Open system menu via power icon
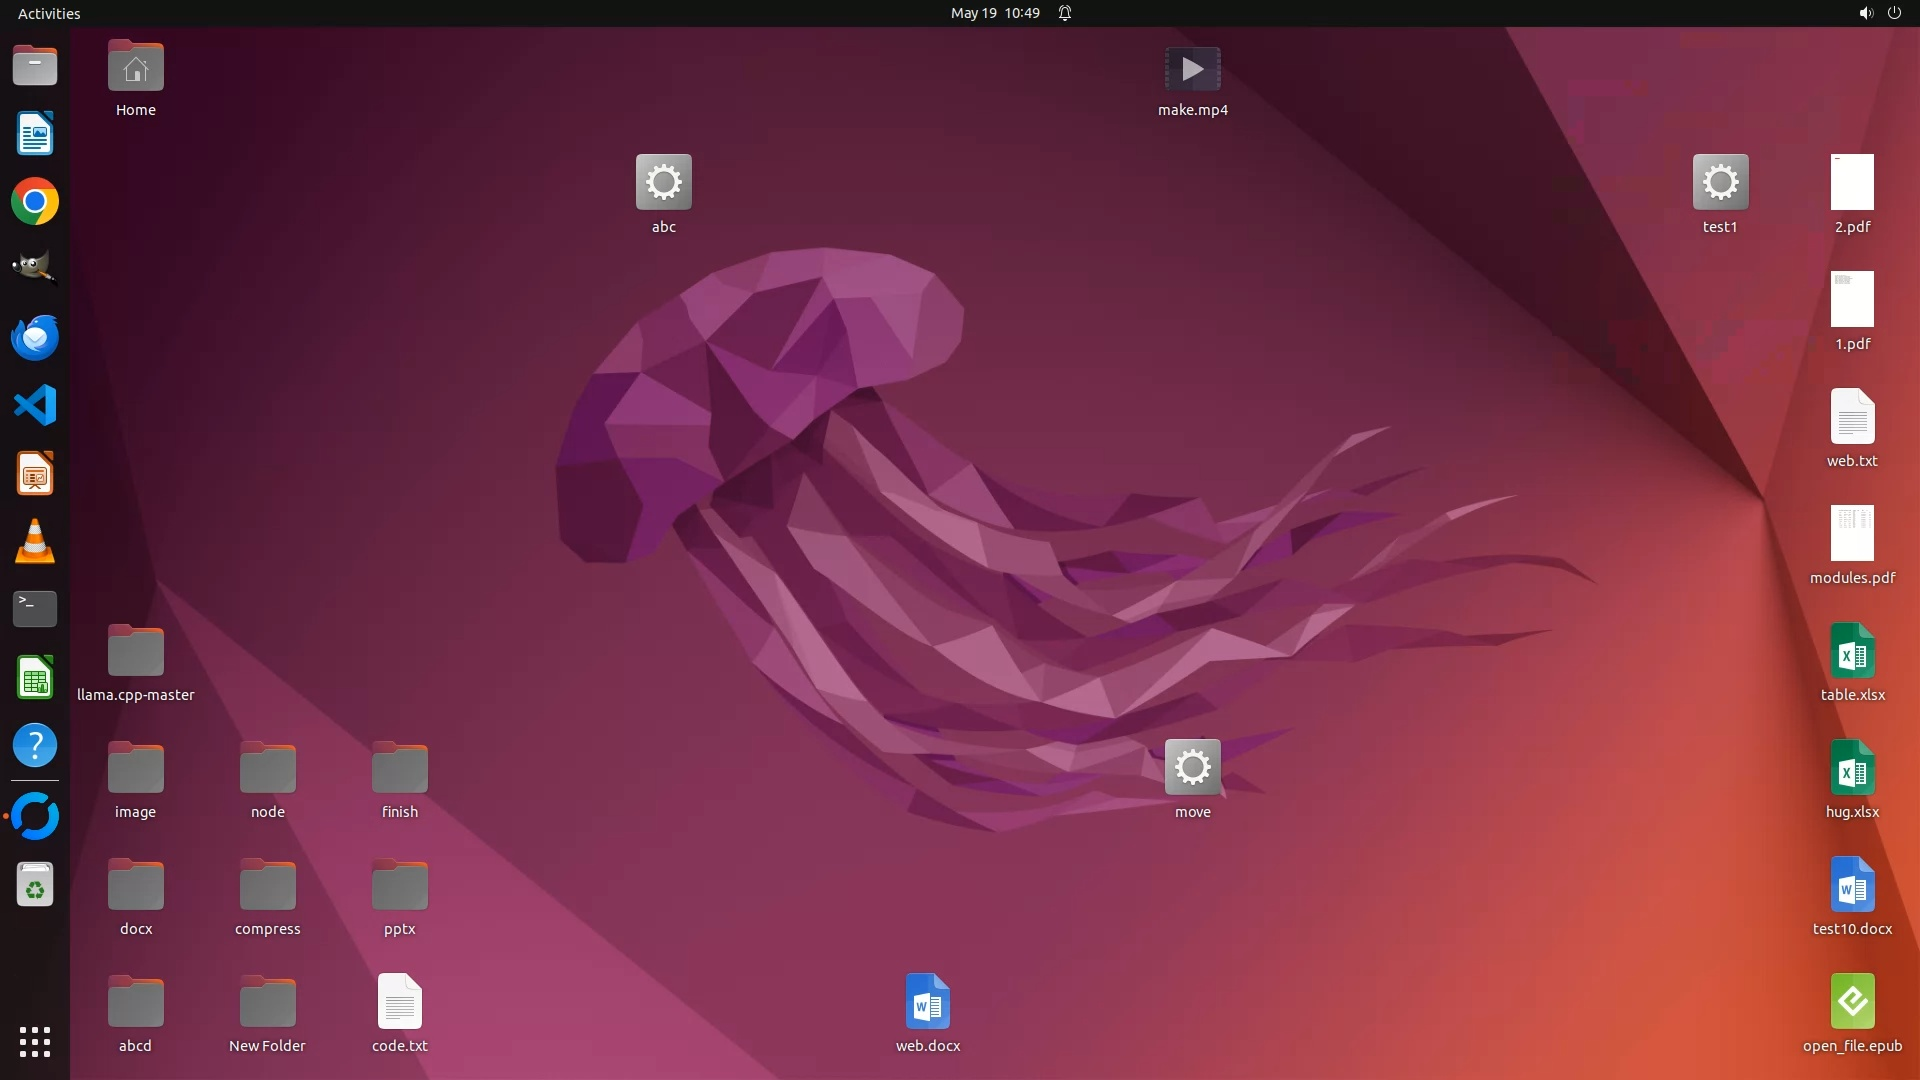Image resolution: width=1920 pixels, height=1080 pixels. [1894, 13]
